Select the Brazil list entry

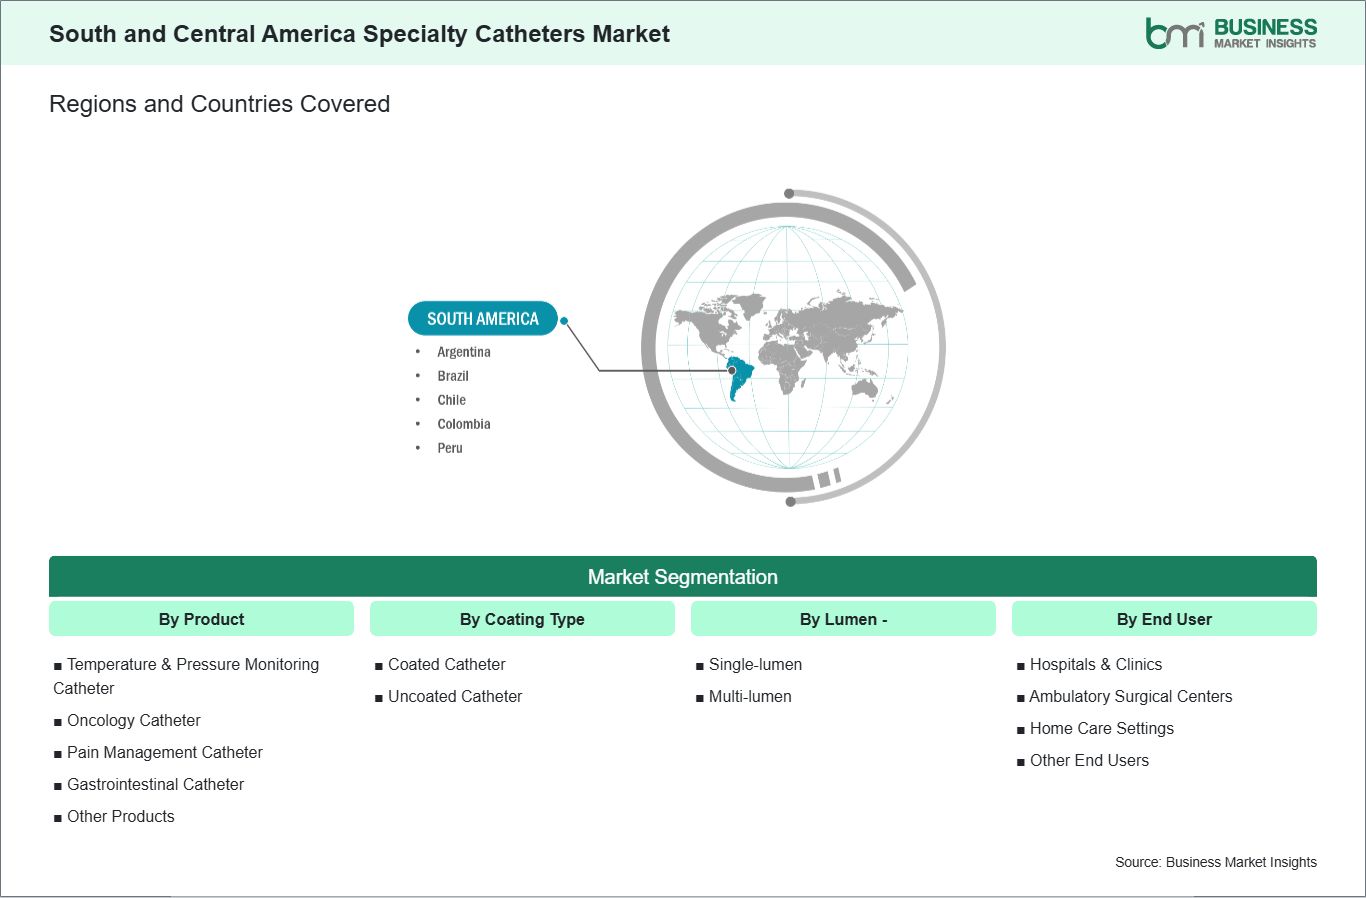click(453, 376)
